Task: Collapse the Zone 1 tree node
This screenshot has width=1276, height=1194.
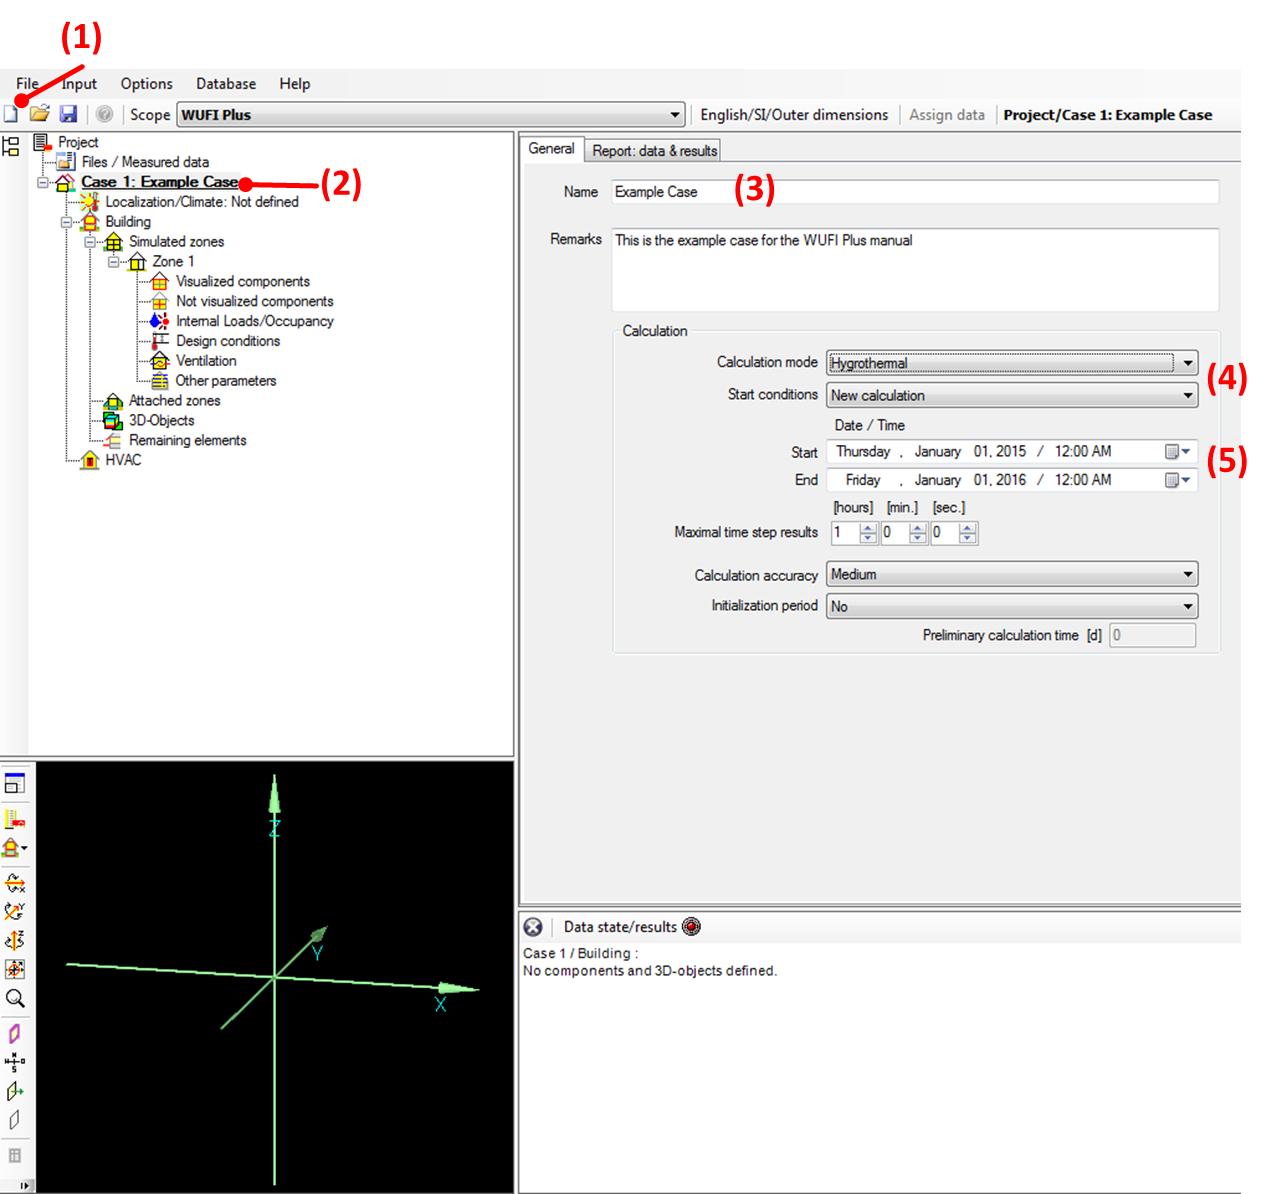Action: pos(114,262)
